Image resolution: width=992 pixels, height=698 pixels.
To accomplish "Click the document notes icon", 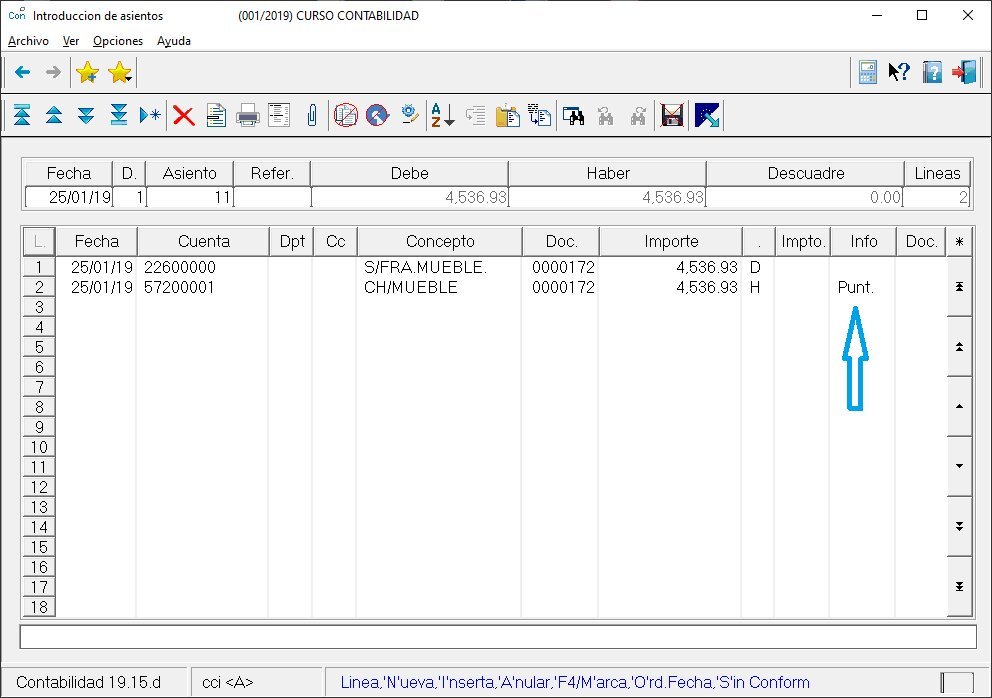I will [x=216, y=116].
